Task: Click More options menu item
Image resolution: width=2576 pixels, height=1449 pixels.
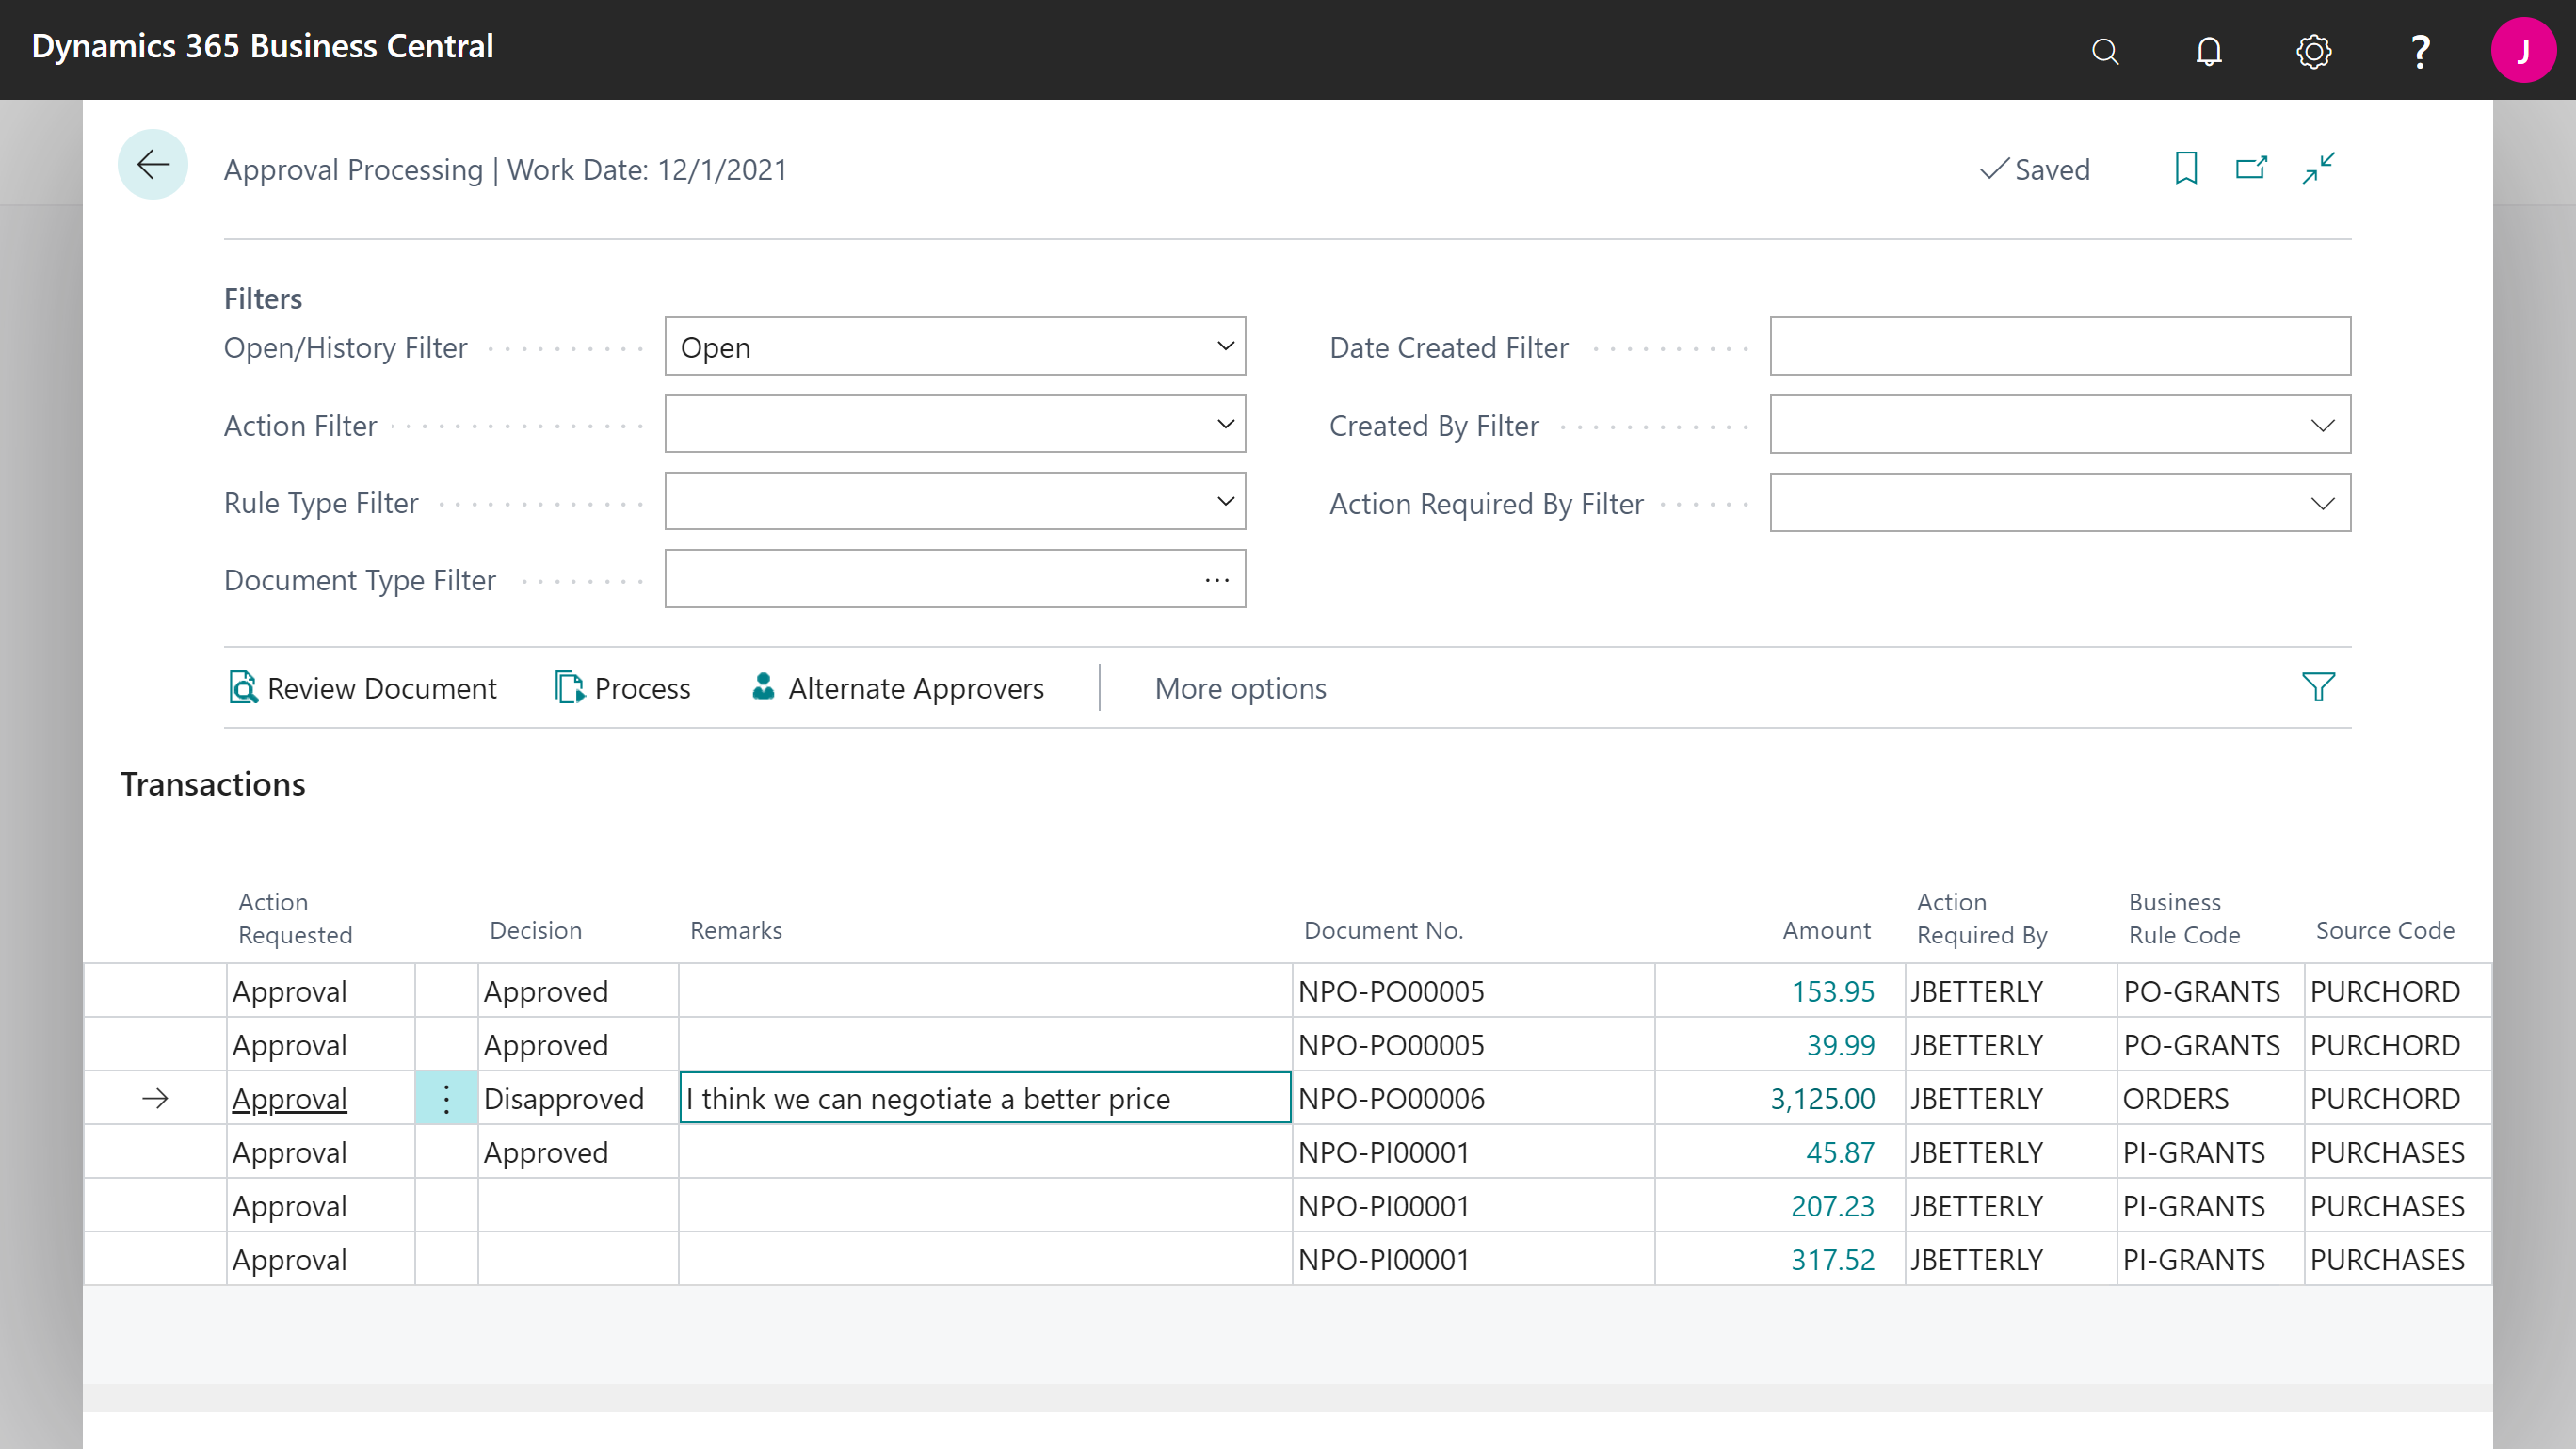Action: pos(1238,688)
